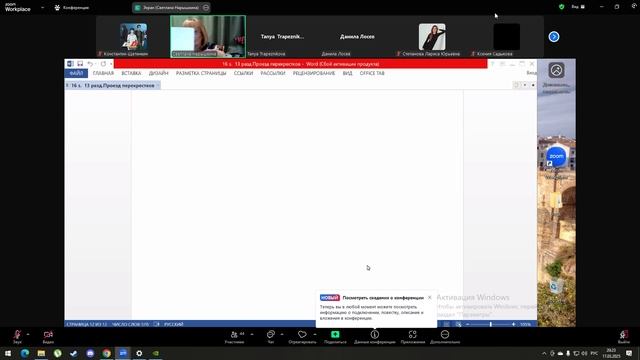
Task: Open the РЕЦЕНЗИРОВАНИЕ ribbon tab
Action: pos(313,73)
